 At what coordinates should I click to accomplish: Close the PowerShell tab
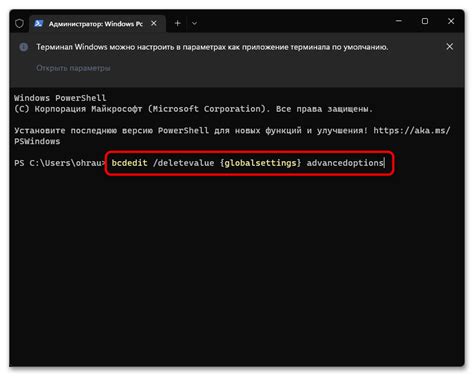(x=154, y=23)
